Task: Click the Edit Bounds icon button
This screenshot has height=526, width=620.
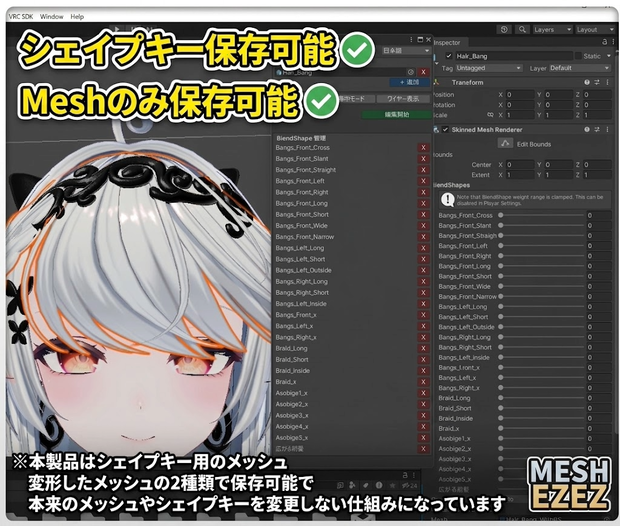Action: [x=505, y=144]
